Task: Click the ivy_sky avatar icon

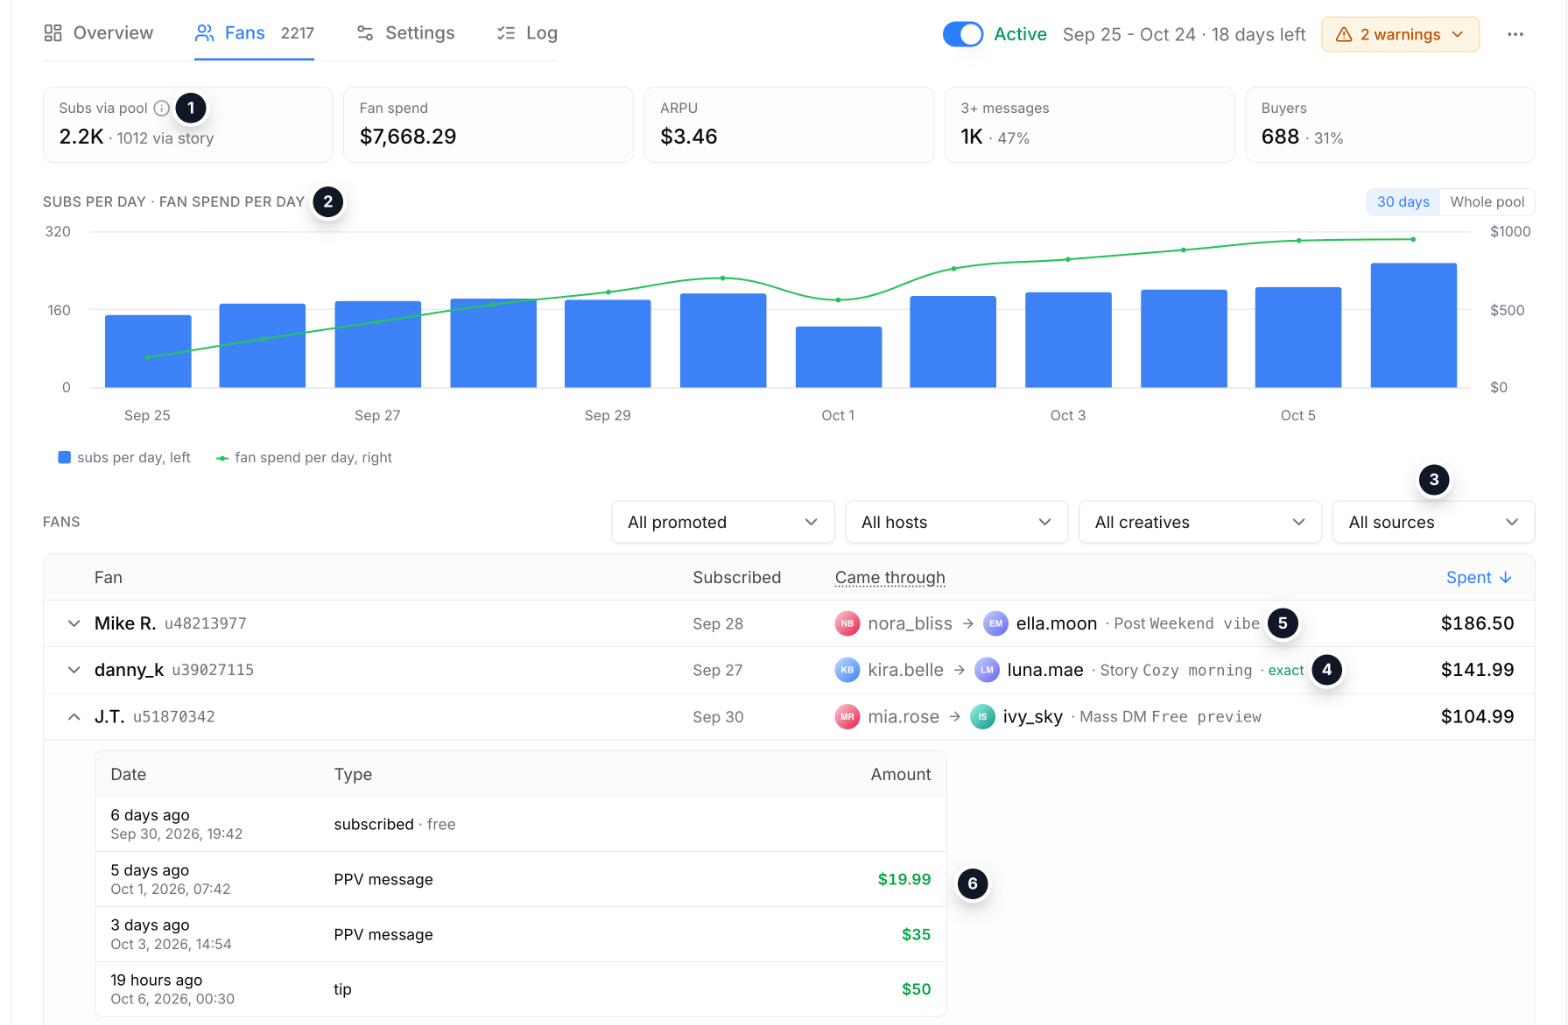Action: 983,717
